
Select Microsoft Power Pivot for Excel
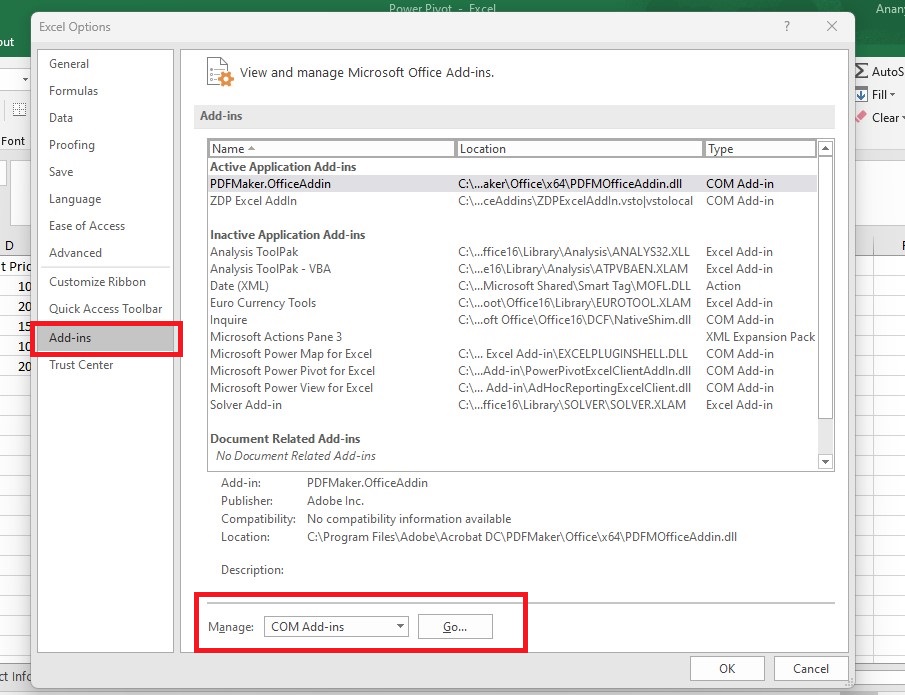point(513,371)
